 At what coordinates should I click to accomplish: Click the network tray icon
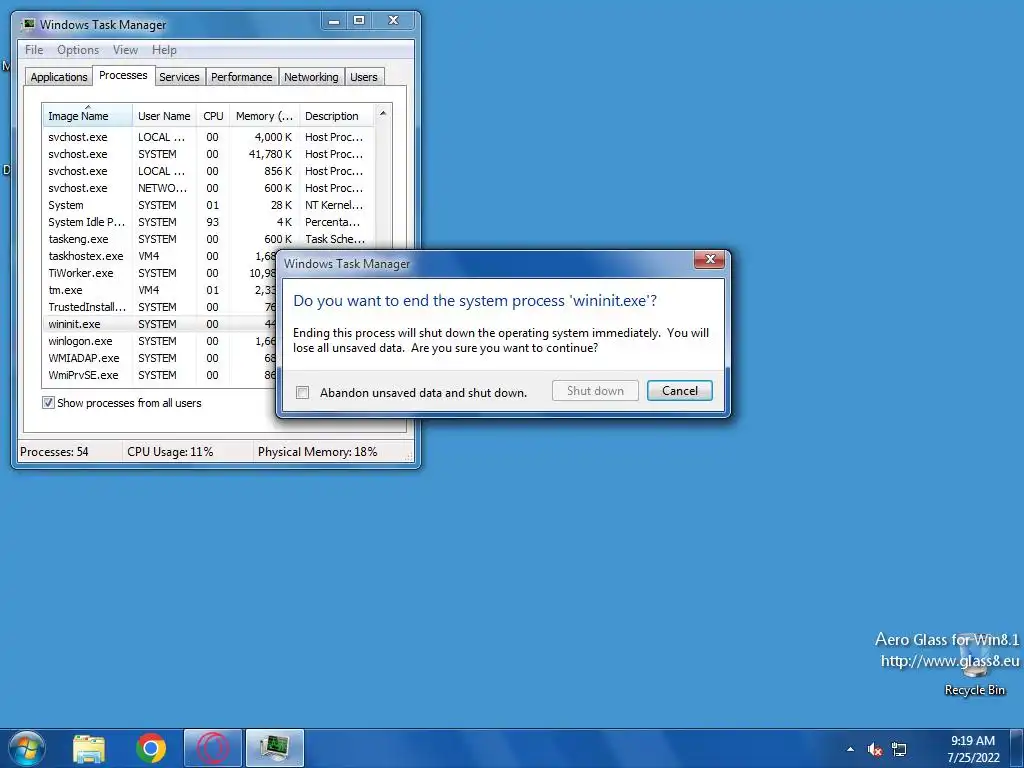tap(899, 749)
